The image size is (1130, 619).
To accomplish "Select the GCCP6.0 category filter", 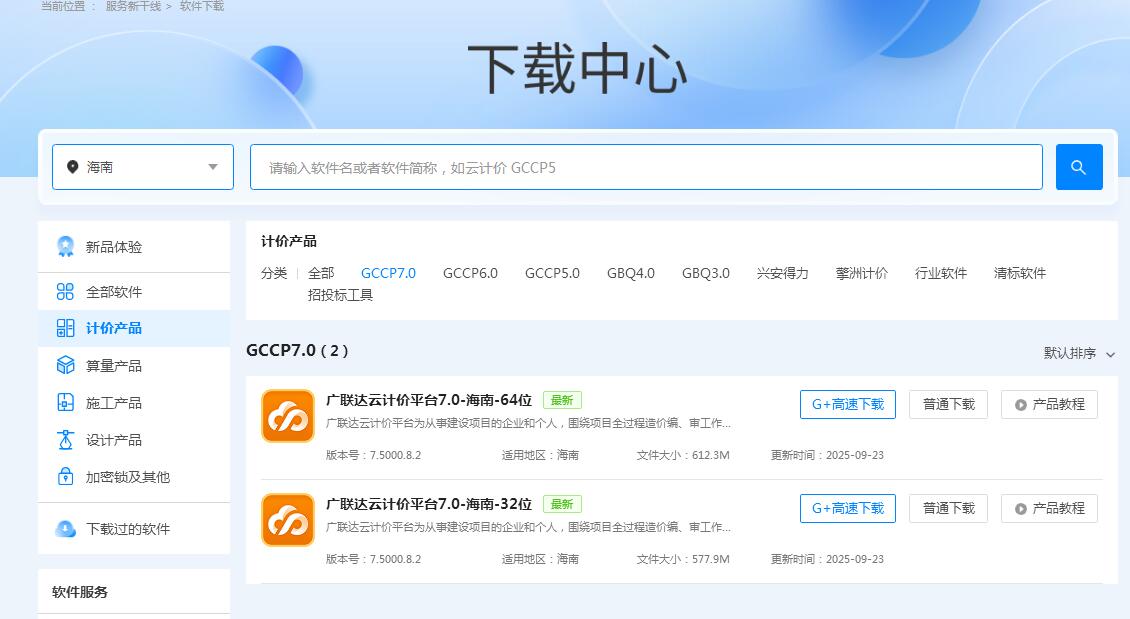I will [x=470, y=273].
